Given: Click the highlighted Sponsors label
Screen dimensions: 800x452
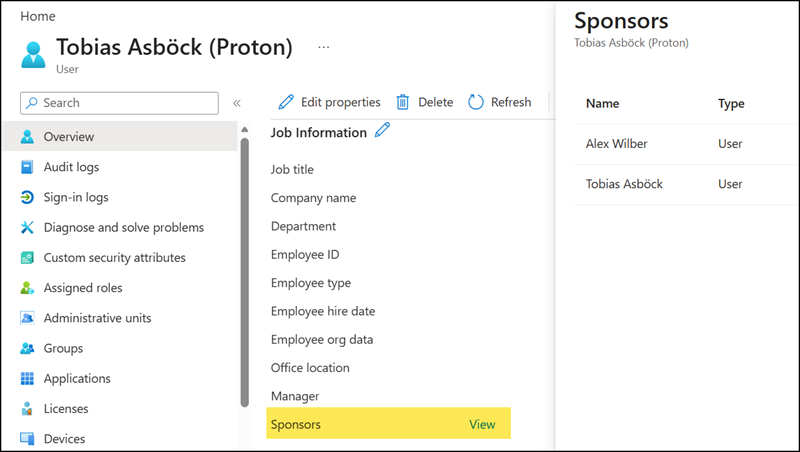Looking at the screenshot, I should pyautogui.click(x=296, y=424).
